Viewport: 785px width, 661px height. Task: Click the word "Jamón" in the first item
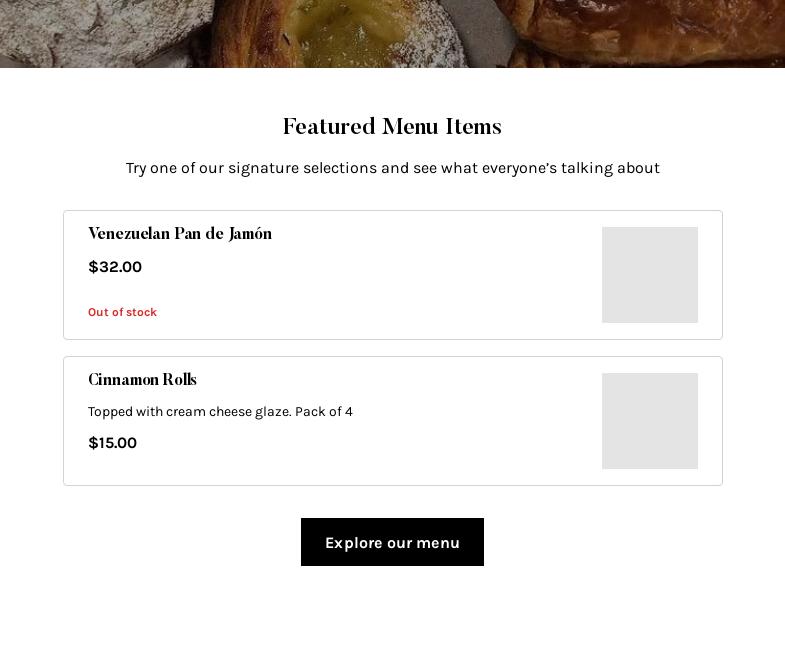pyautogui.click(x=250, y=234)
